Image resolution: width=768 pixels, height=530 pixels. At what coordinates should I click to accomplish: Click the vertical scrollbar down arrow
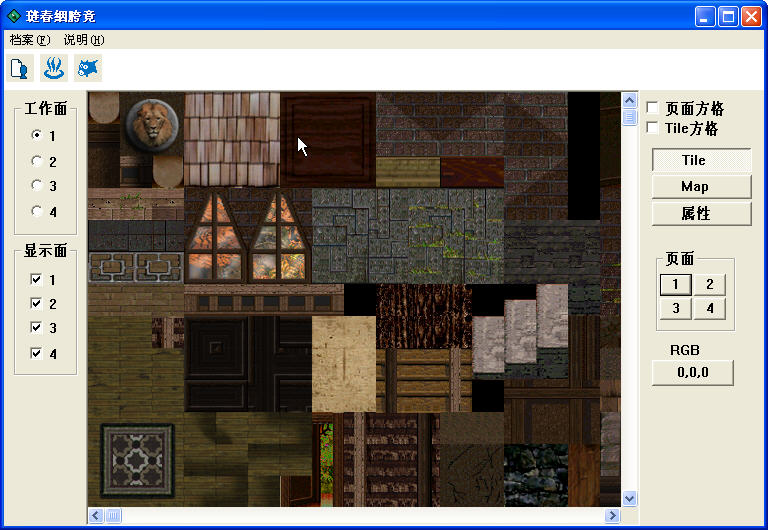[x=629, y=499]
